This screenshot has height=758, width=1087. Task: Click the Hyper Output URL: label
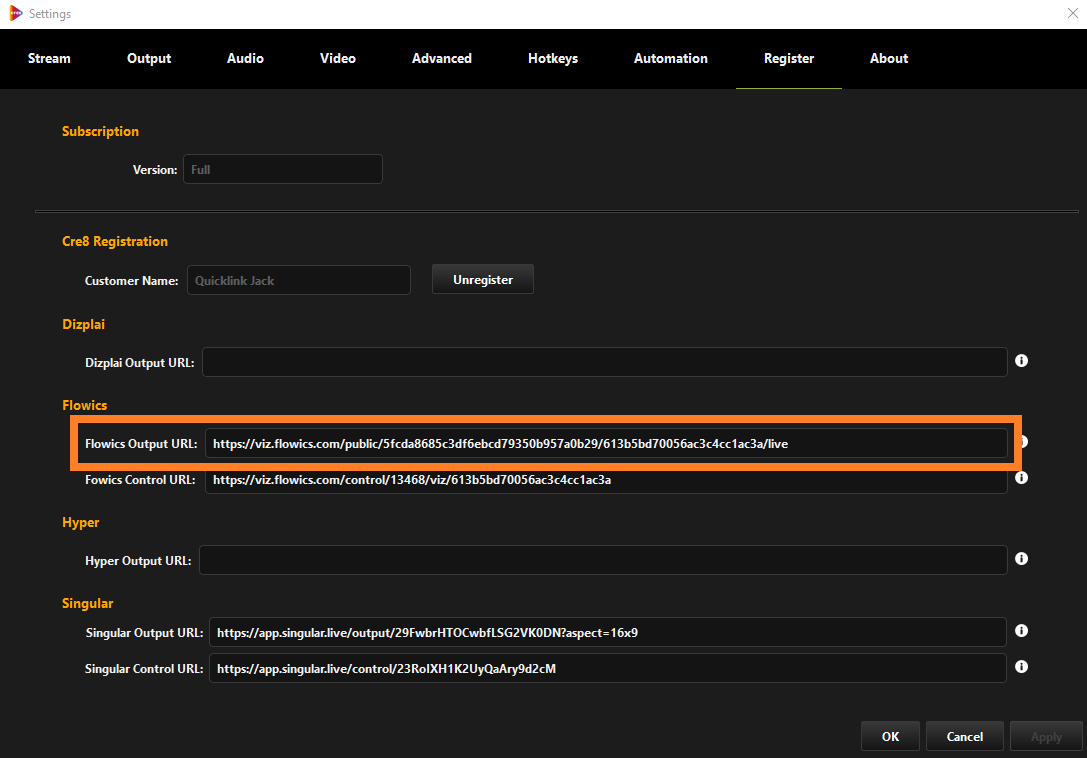pos(138,560)
